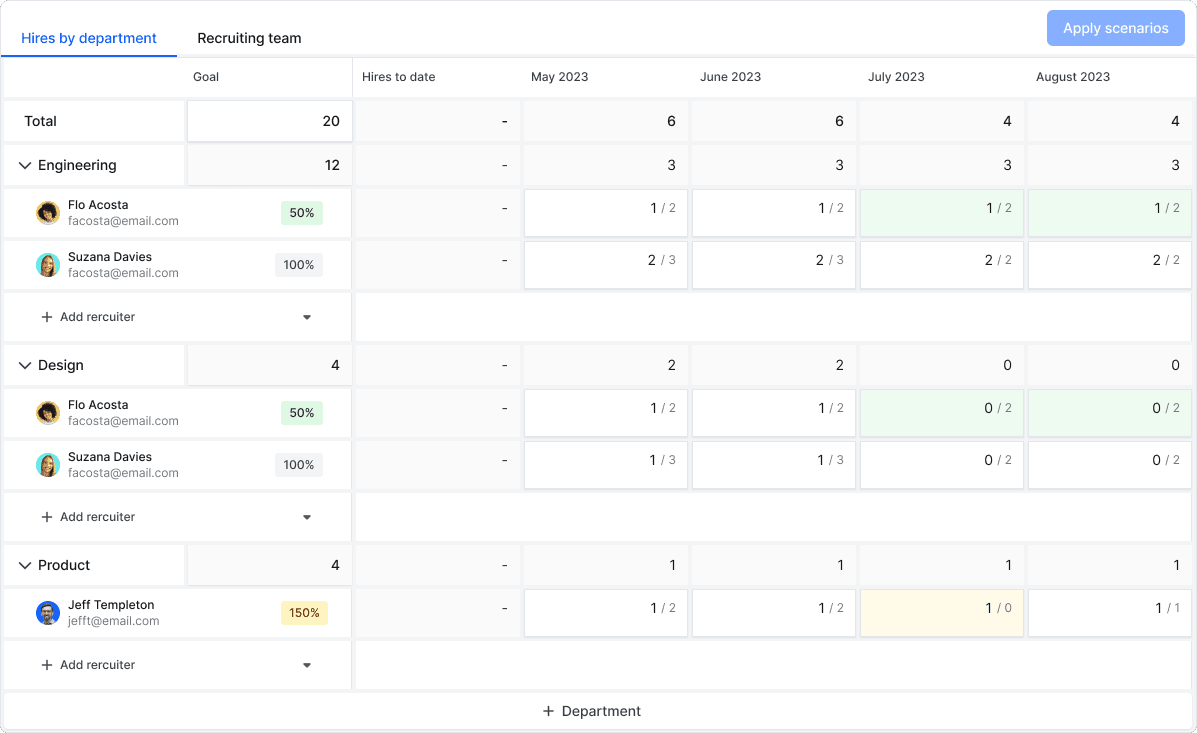Image resolution: width=1197 pixels, height=733 pixels.
Task: Click Flo Acosta's avatar in Design
Action: point(48,413)
